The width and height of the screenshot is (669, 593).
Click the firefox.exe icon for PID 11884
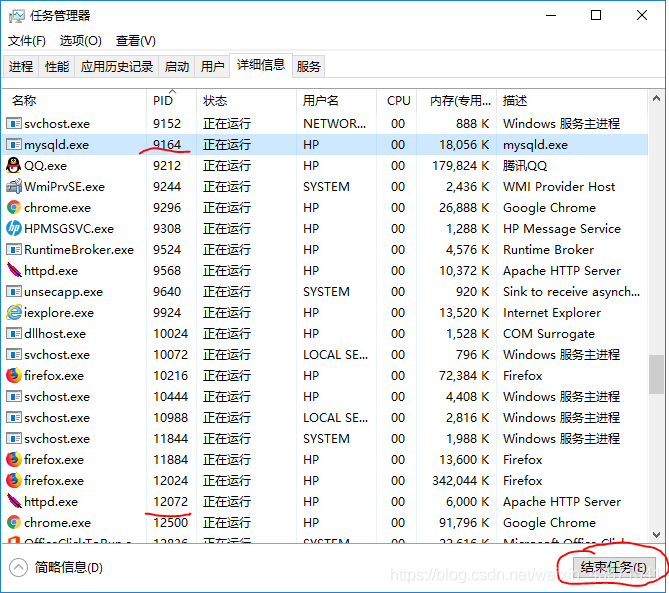pyautogui.click(x=14, y=459)
